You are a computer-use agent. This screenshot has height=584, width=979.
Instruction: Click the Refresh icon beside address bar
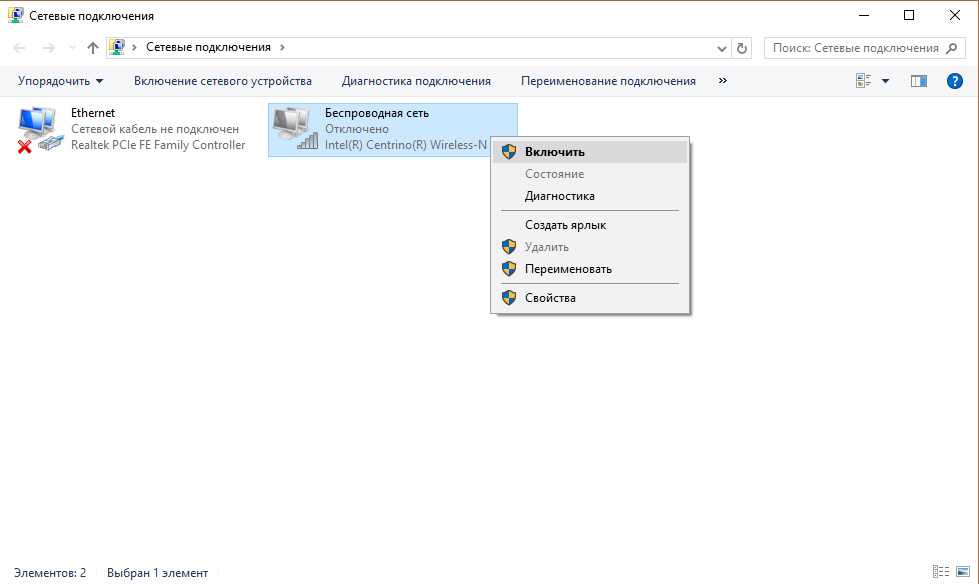coord(742,48)
